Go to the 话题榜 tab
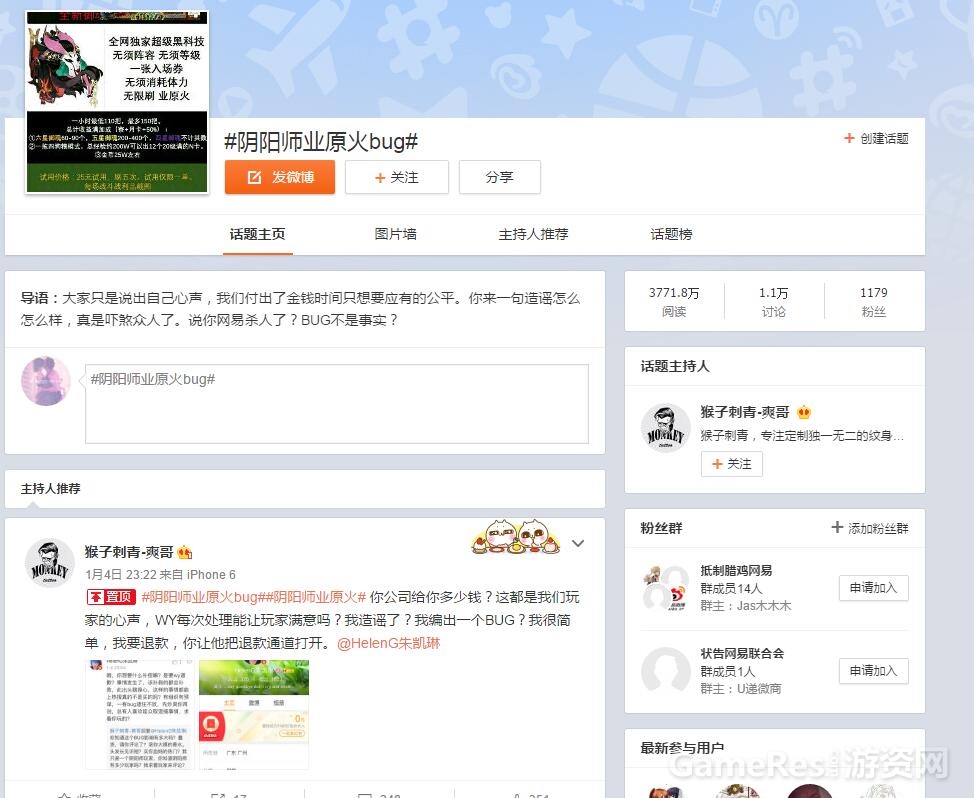Screen dimensions: 974x798 [x=671, y=234]
